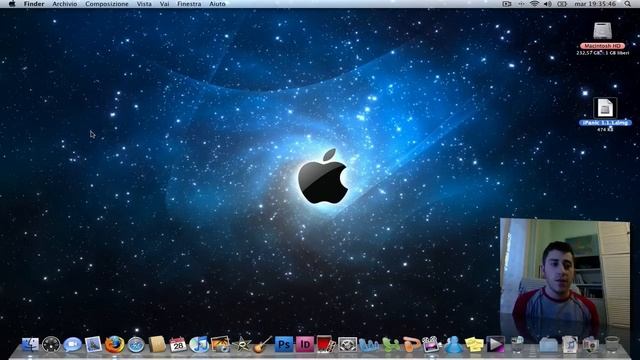Open the blue Messenger buddy icon

pos(453,345)
